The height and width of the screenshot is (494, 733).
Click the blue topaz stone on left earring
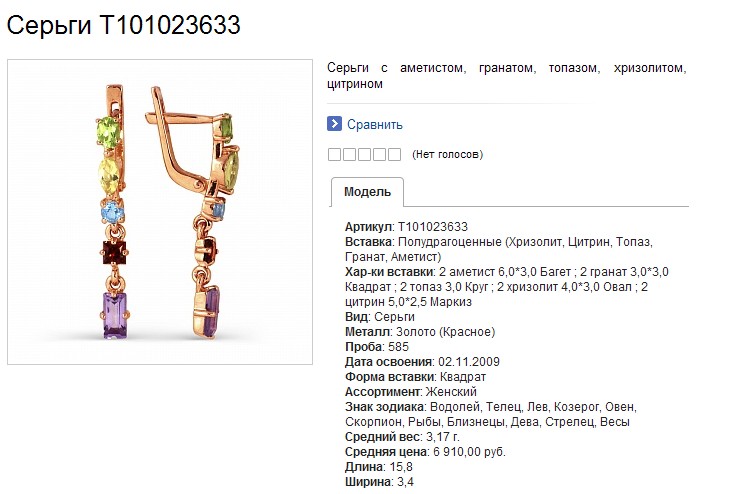coord(113,212)
